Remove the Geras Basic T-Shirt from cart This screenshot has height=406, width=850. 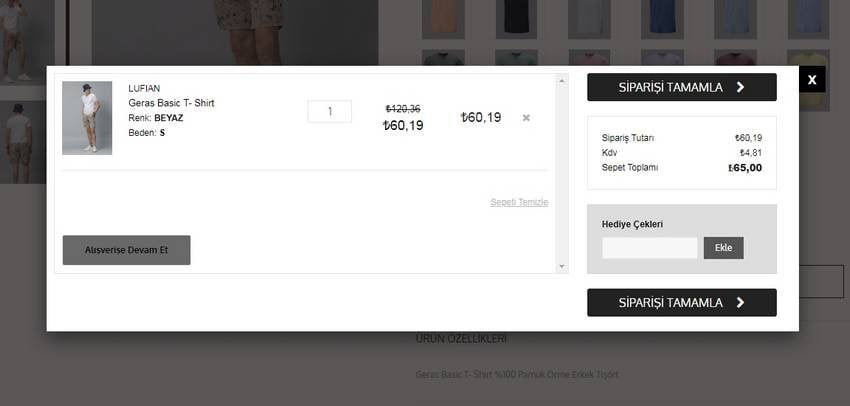526,118
